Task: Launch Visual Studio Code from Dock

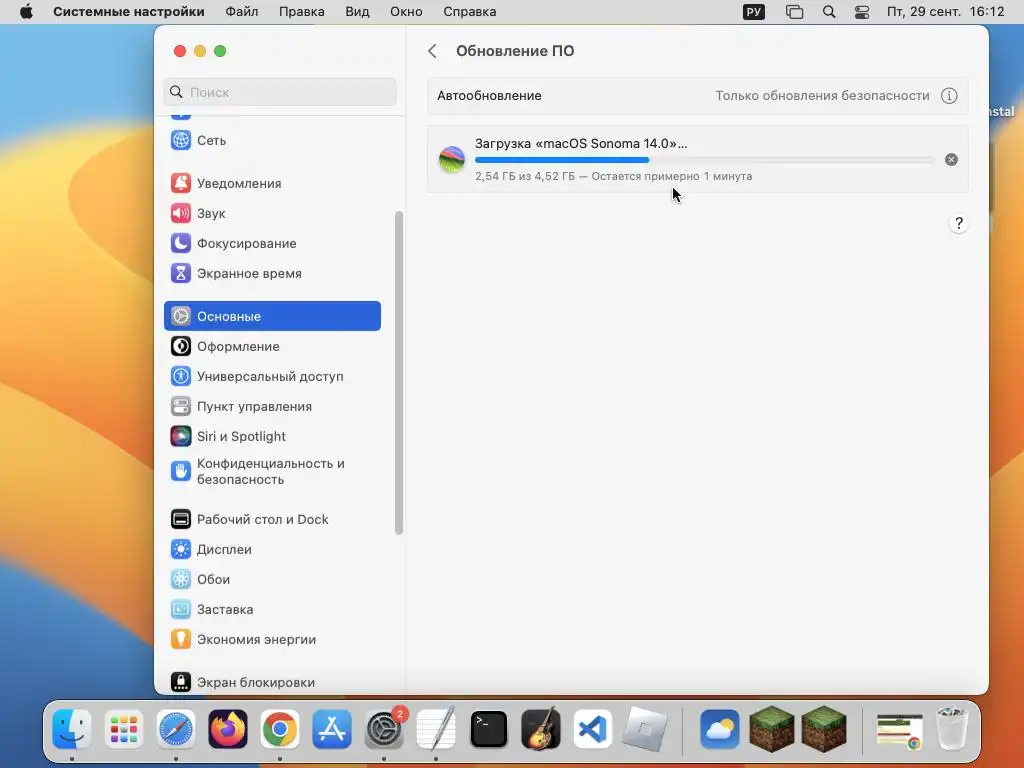Action: (592, 729)
